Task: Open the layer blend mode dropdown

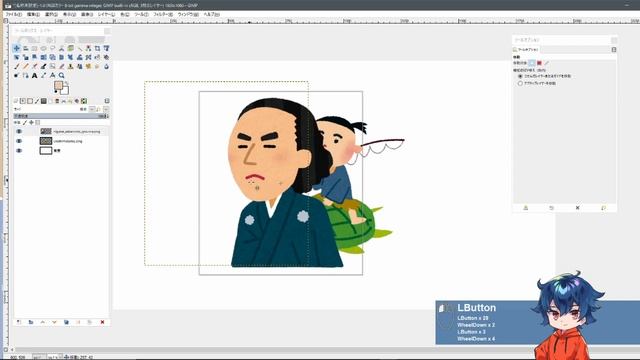Action: click(92, 109)
